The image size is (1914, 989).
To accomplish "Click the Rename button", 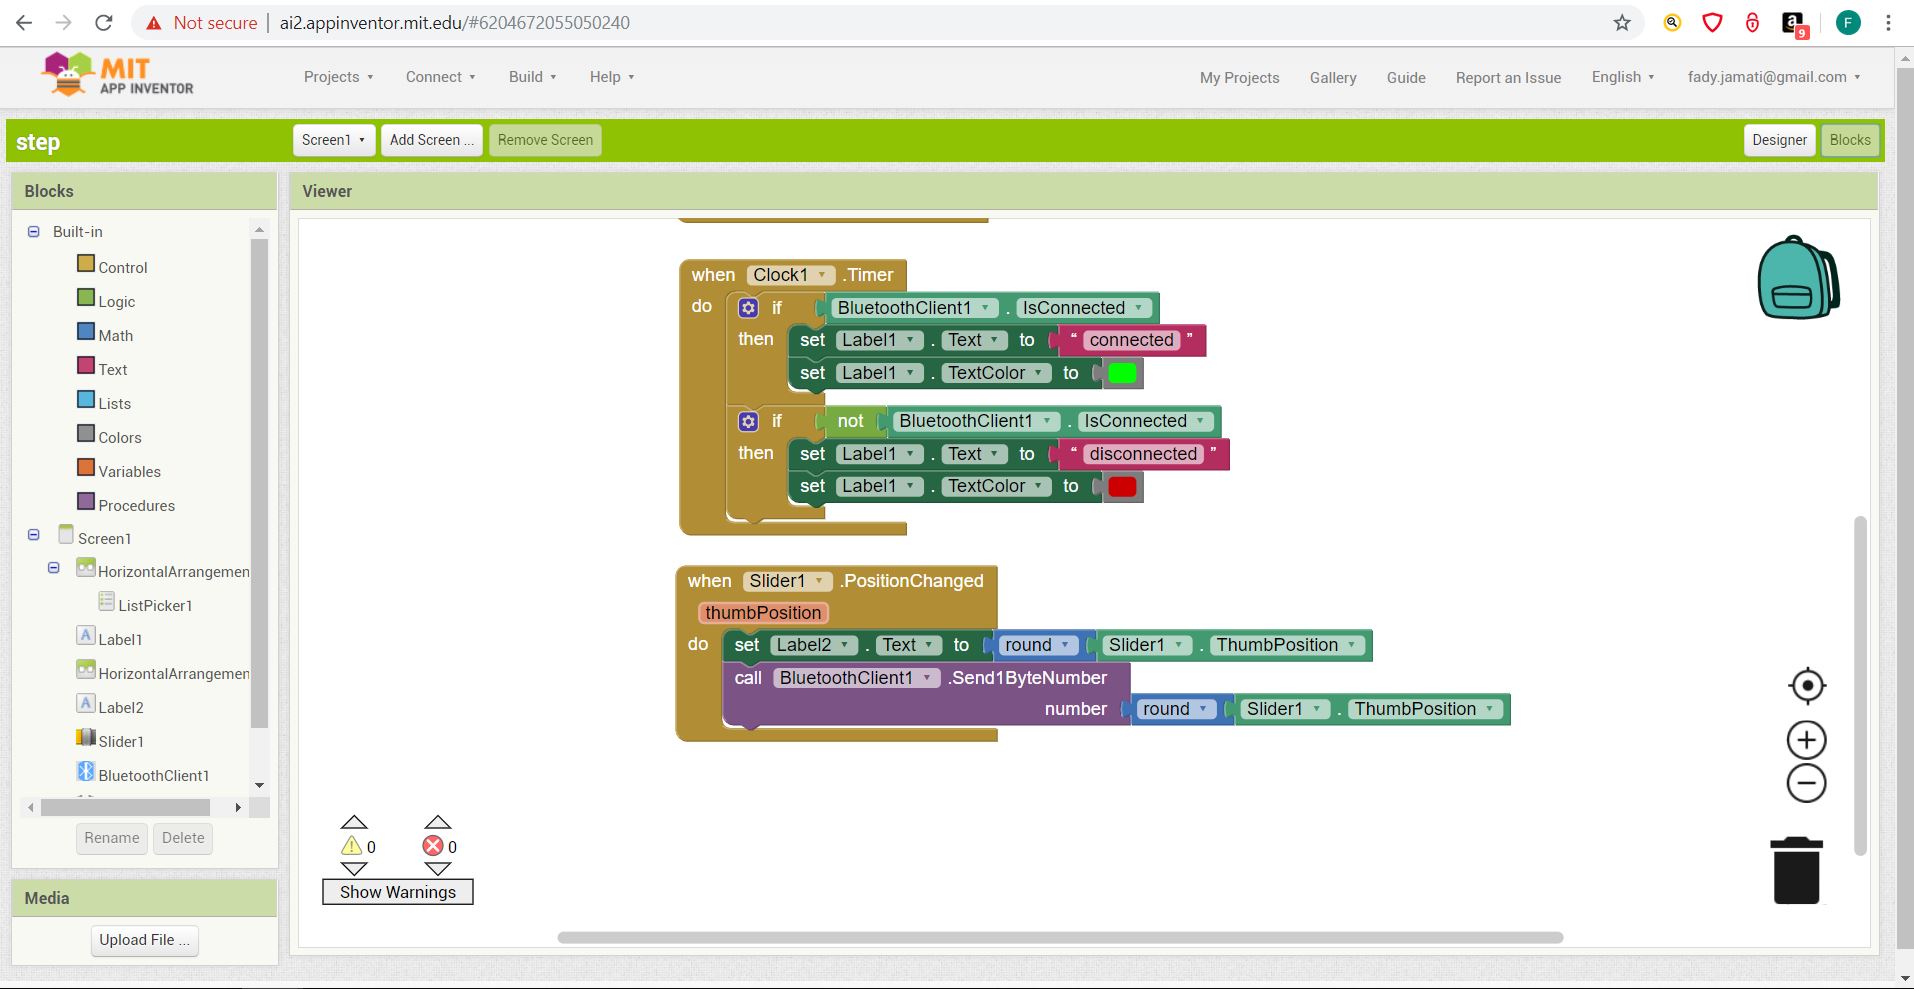I will 112,838.
